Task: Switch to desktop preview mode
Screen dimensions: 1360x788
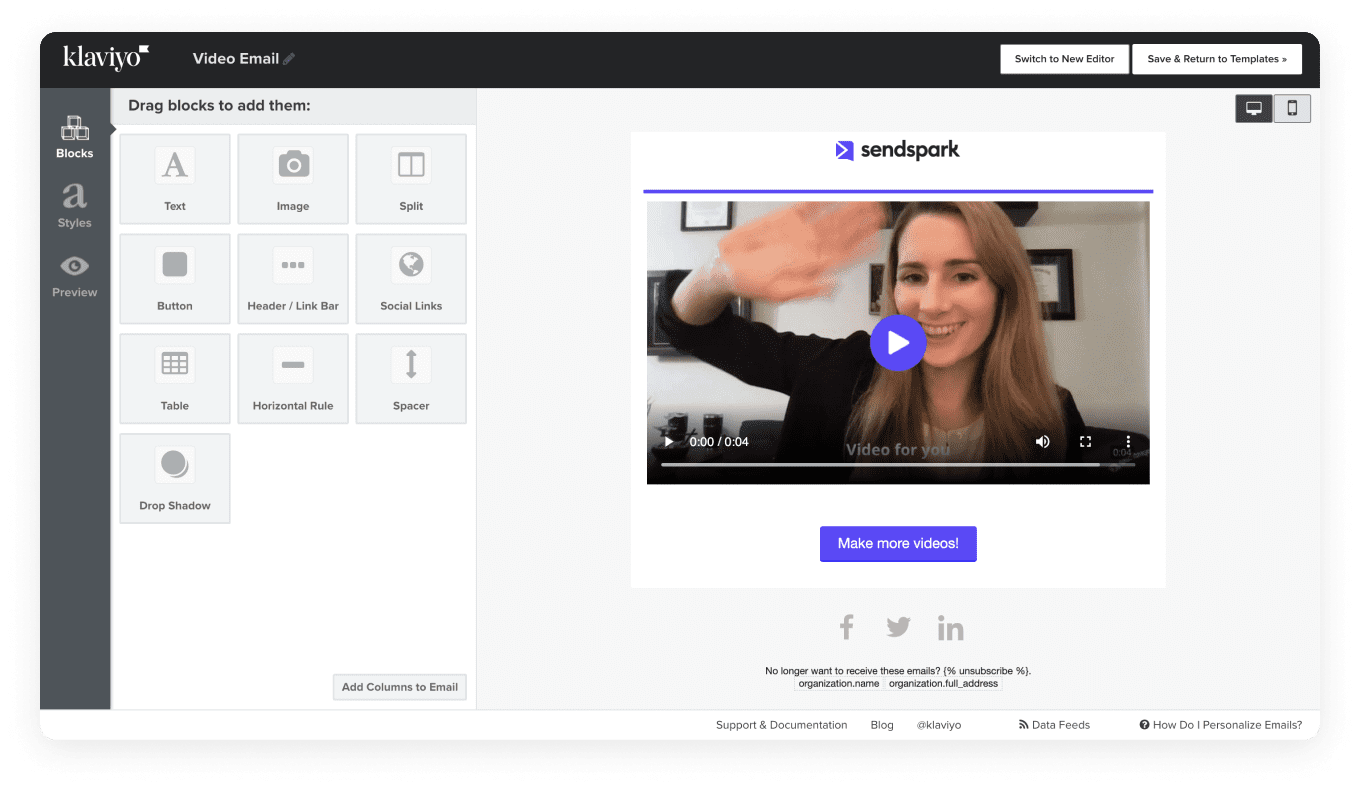Action: (x=1254, y=109)
